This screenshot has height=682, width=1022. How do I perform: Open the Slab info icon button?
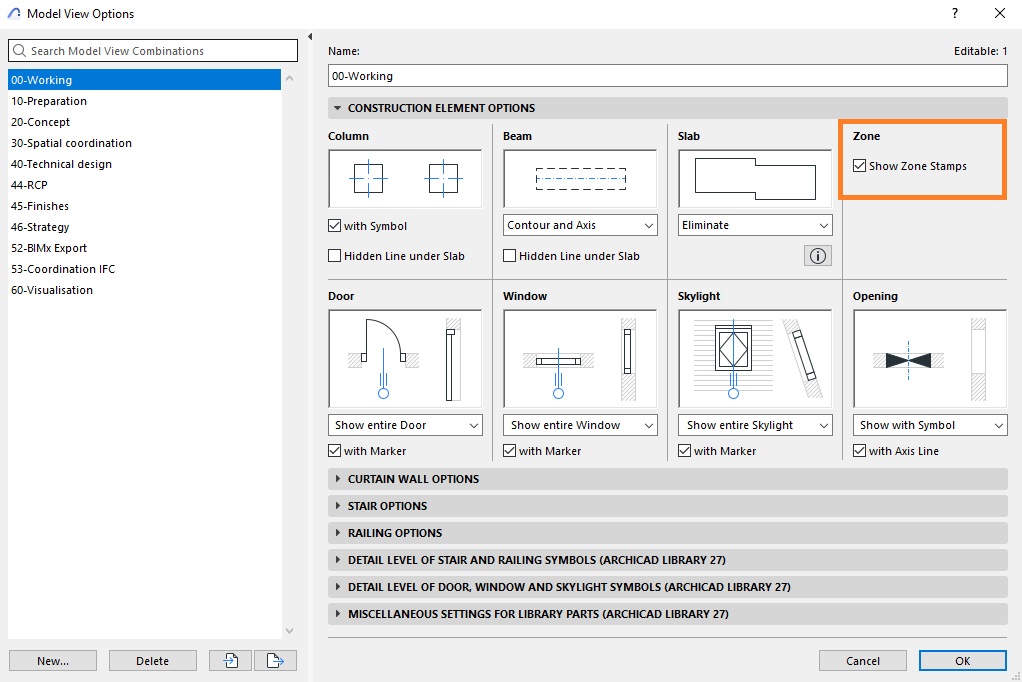click(818, 256)
